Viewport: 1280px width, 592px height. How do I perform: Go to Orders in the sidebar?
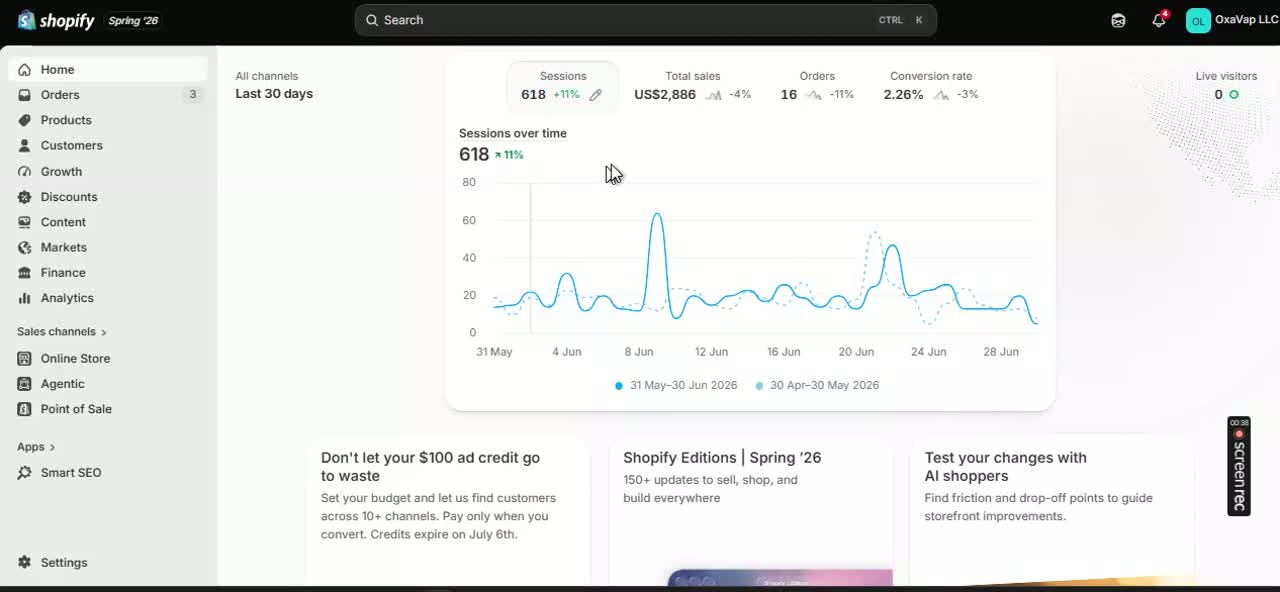pyautogui.click(x=107, y=95)
